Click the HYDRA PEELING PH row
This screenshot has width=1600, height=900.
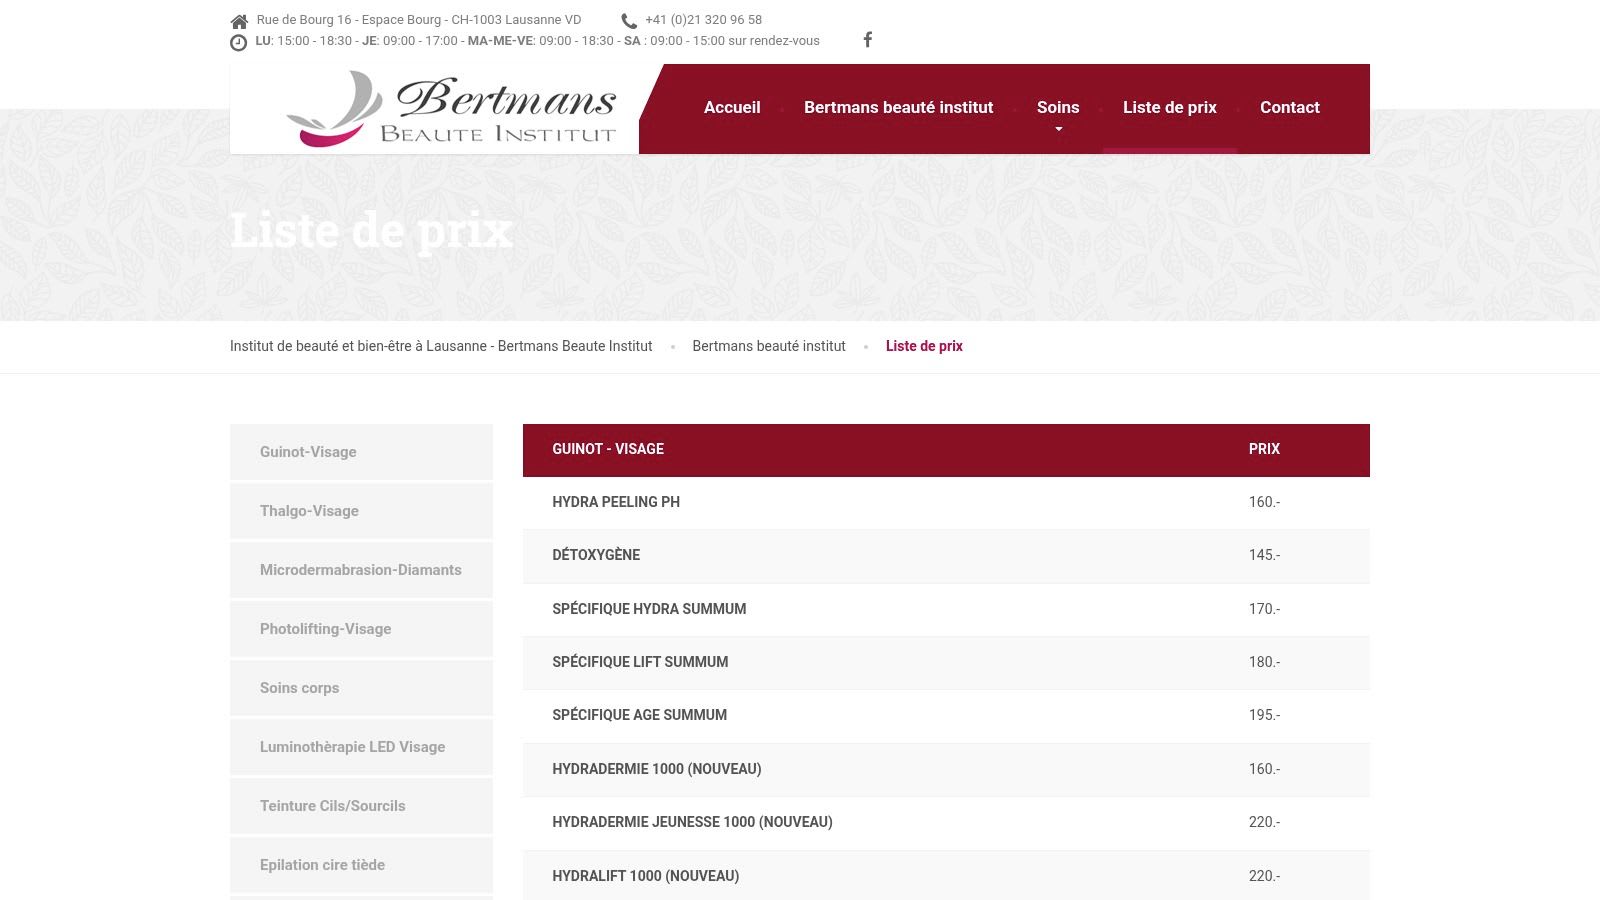click(x=946, y=503)
